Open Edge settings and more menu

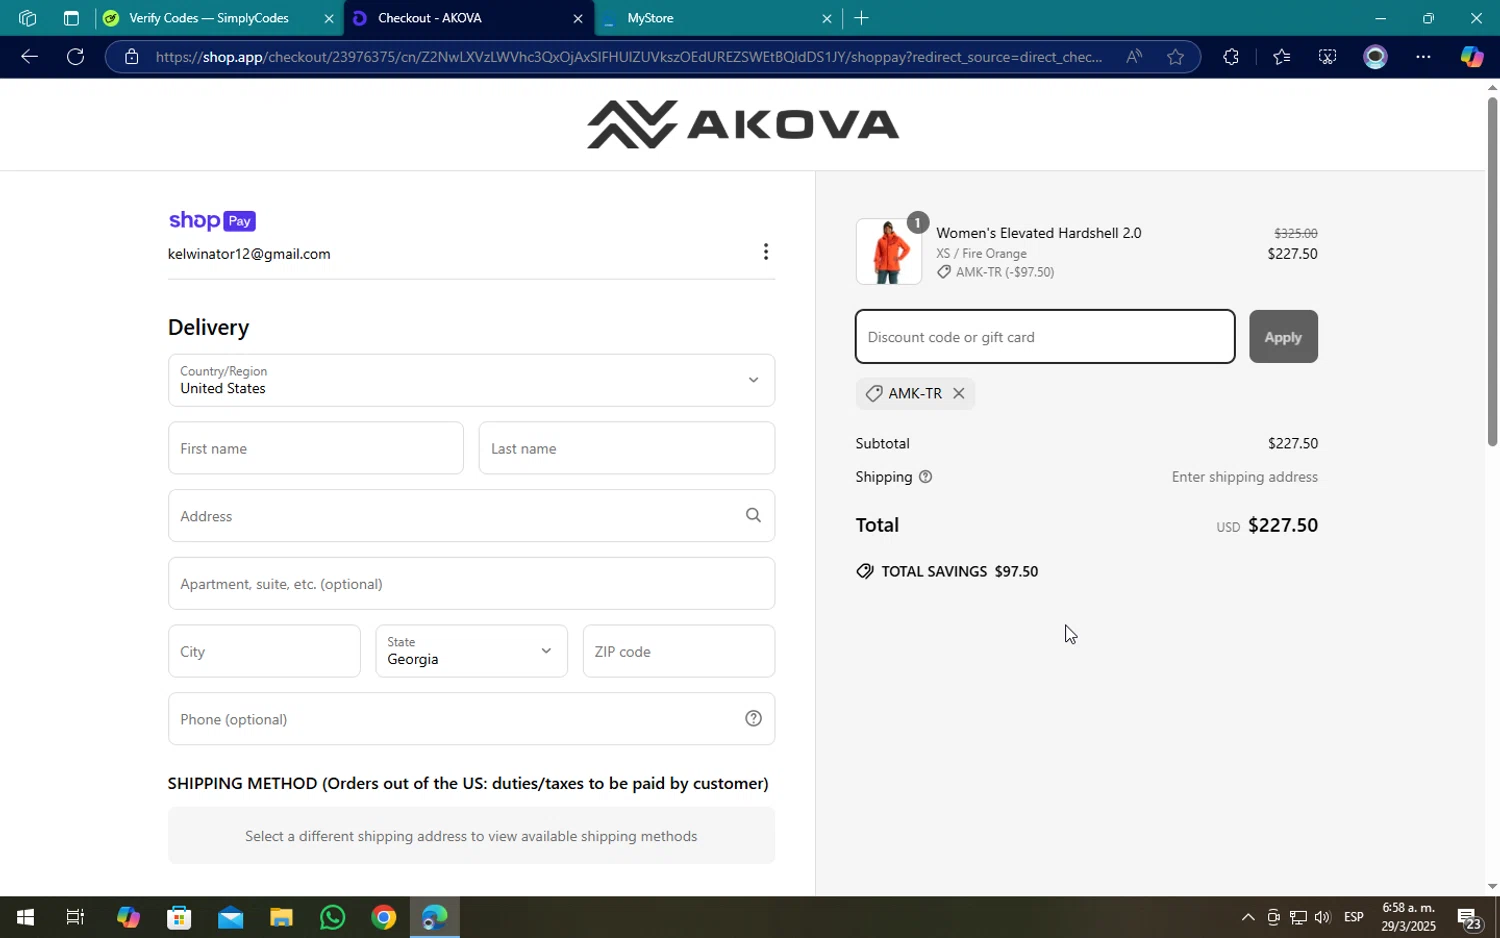(x=1423, y=57)
